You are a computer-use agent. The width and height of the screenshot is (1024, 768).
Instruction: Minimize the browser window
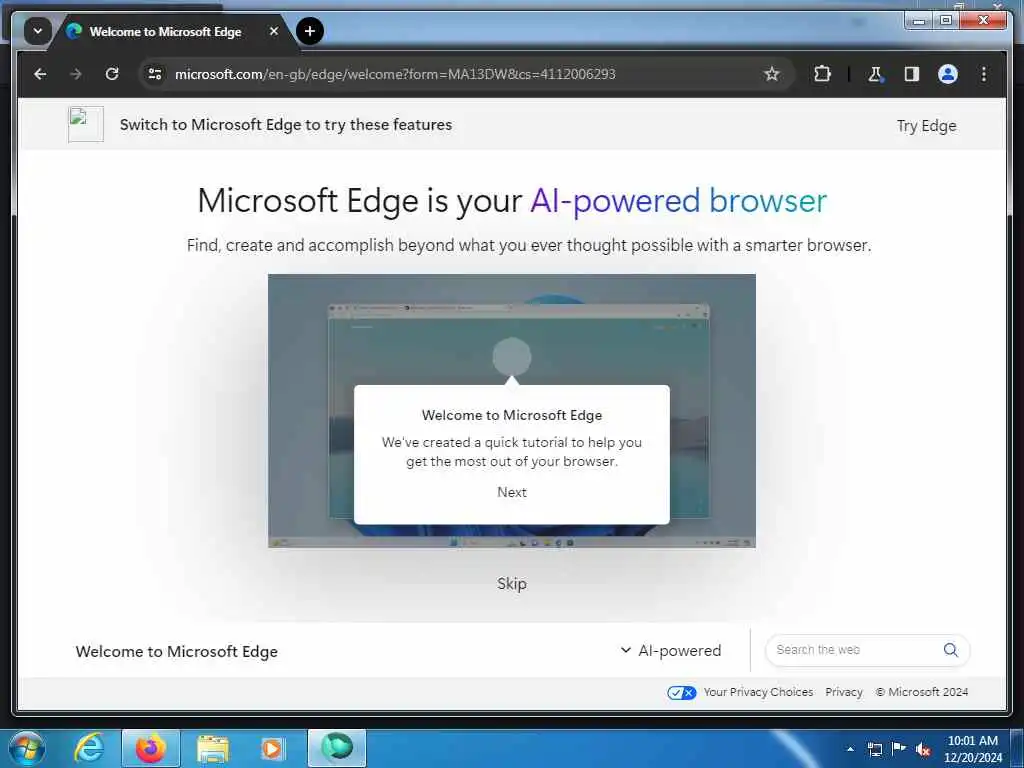[x=919, y=20]
